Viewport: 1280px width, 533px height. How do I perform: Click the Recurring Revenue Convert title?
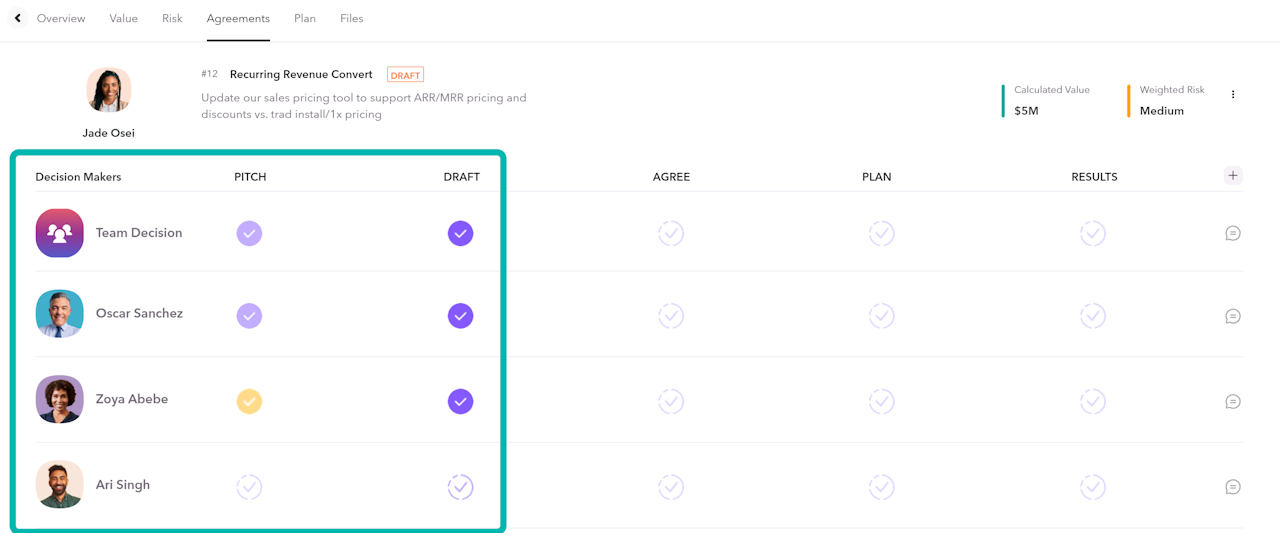pos(301,74)
